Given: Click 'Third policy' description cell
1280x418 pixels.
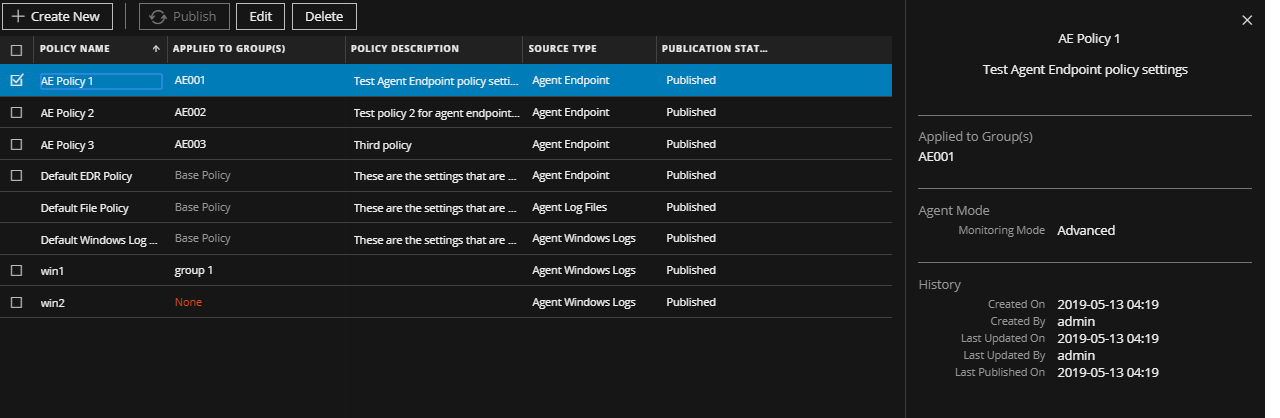Looking at the screenshot, I should tap(383, 145).
